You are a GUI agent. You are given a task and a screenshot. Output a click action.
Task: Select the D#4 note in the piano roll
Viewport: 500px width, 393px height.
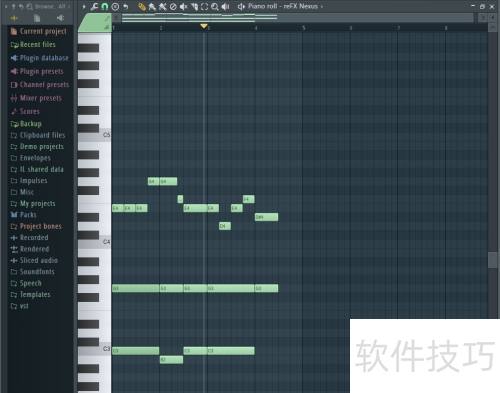(266, 217)
